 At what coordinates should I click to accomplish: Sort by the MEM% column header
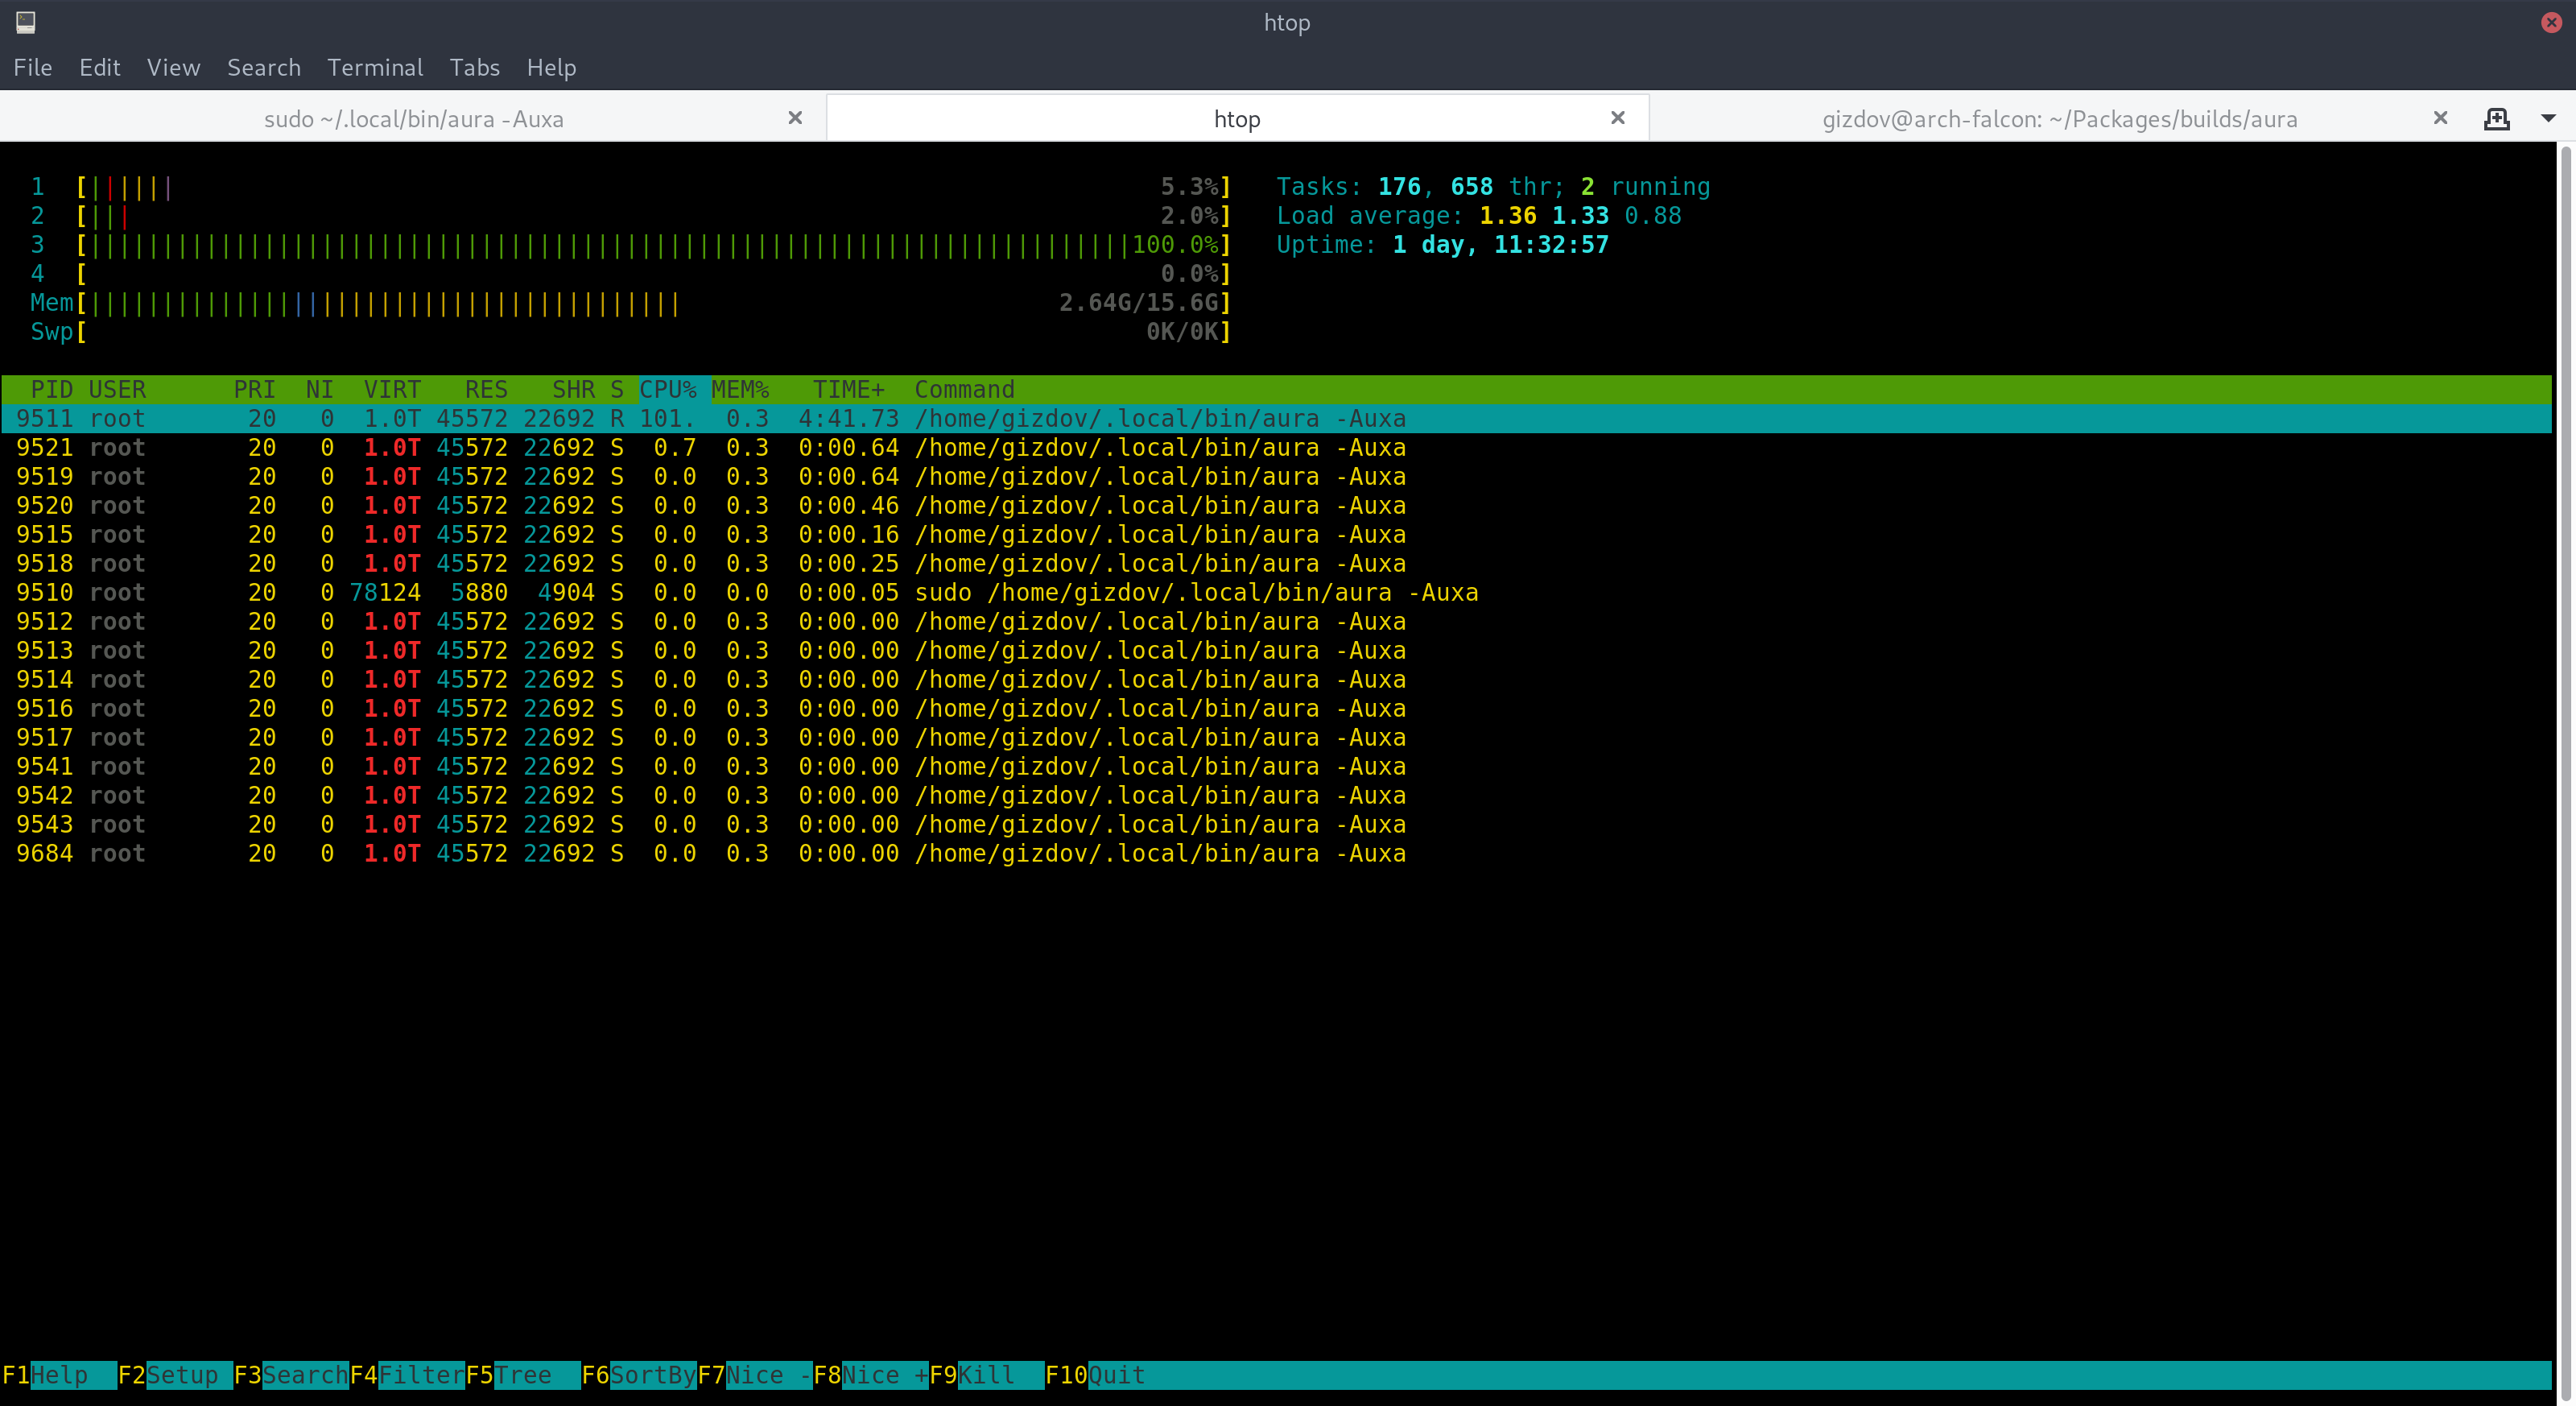click(740, 389)
